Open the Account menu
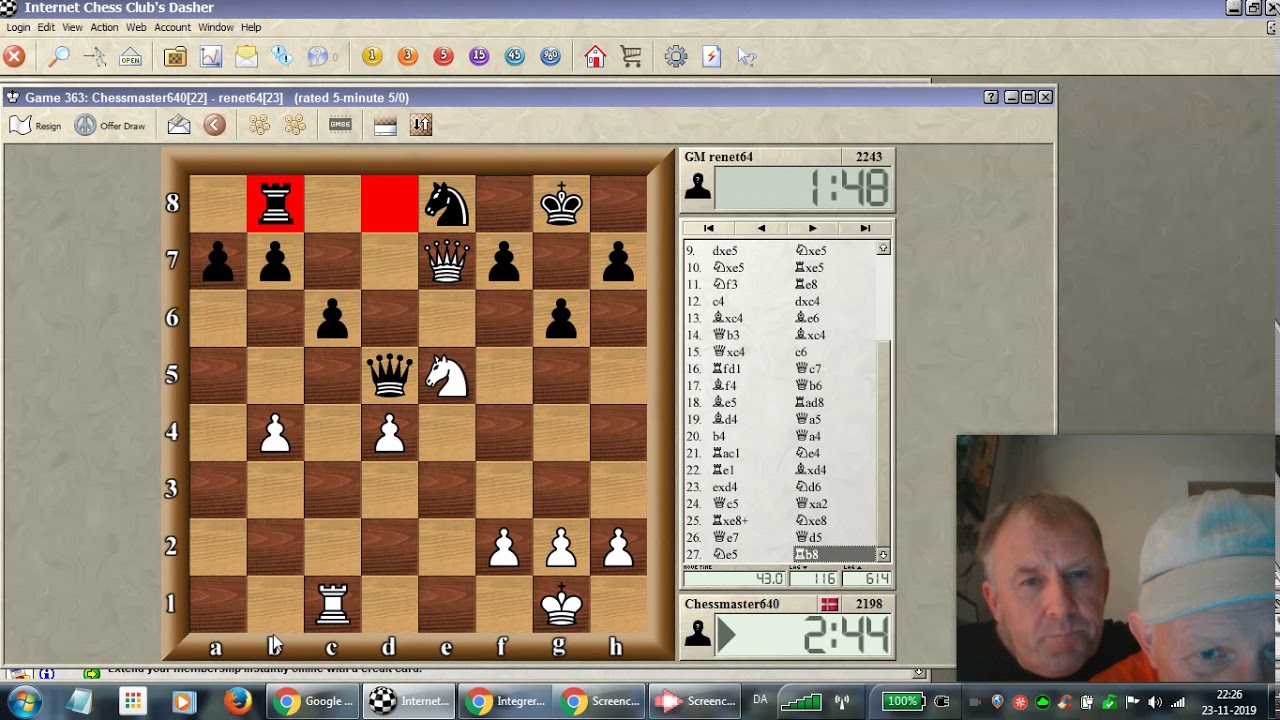 [x=172, y=27]
